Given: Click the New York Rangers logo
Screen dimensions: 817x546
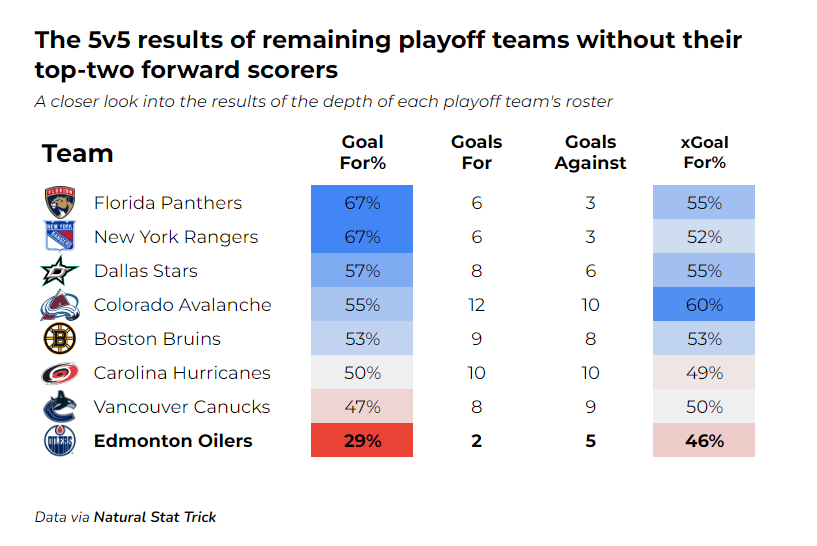Looking at the screenshot, I should click(59, 237).
